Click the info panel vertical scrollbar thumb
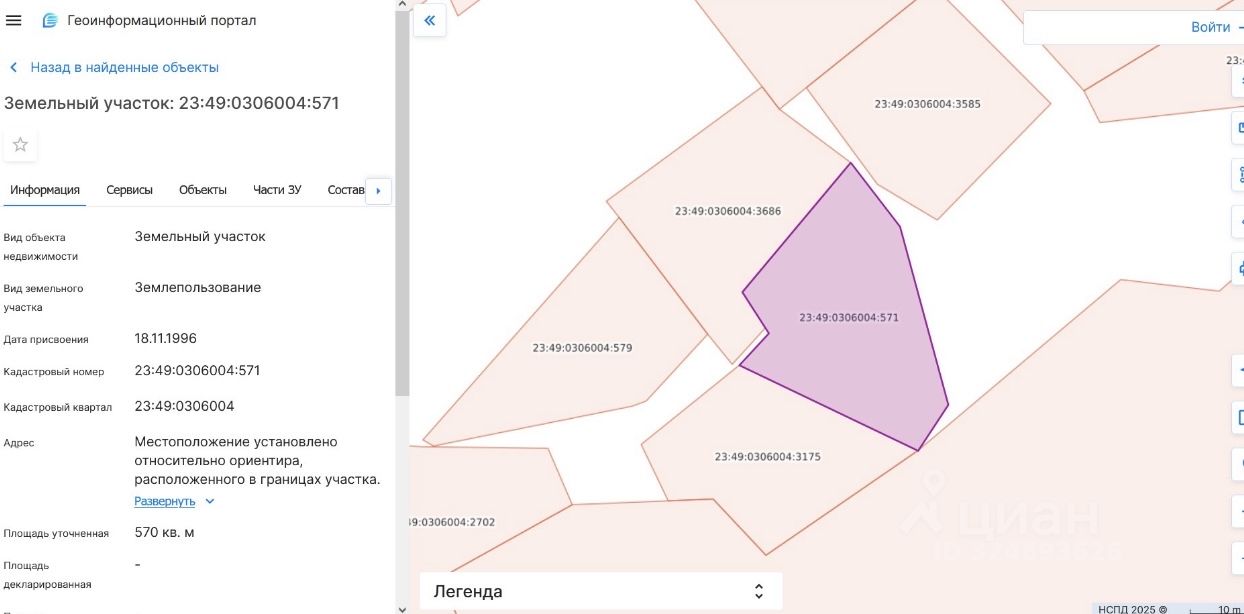 click(x=402, y=200)
